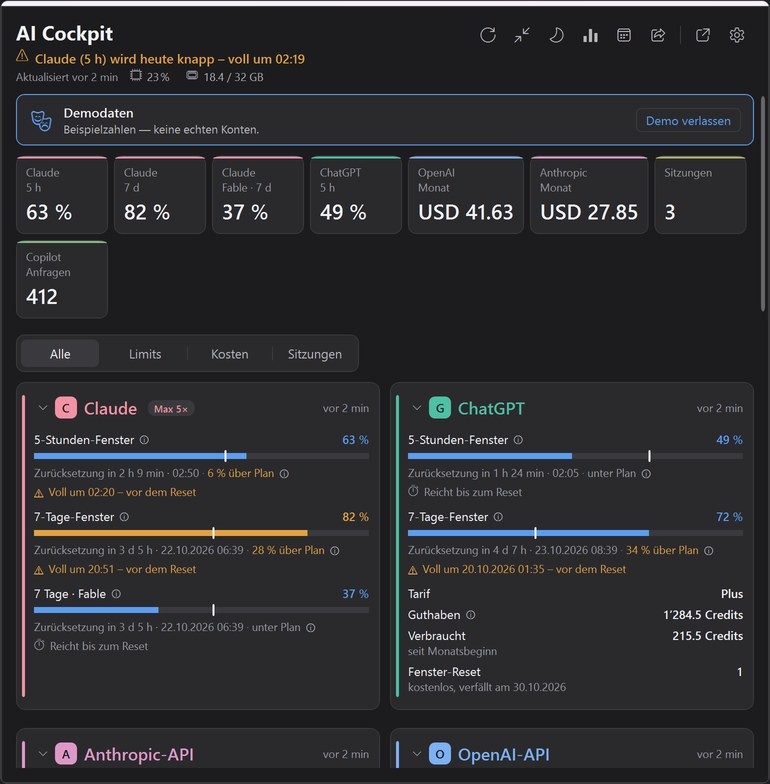Select the Claude 5 h 63 % tile
This screenshot has width=770, height=784.
tap(62, 195)
